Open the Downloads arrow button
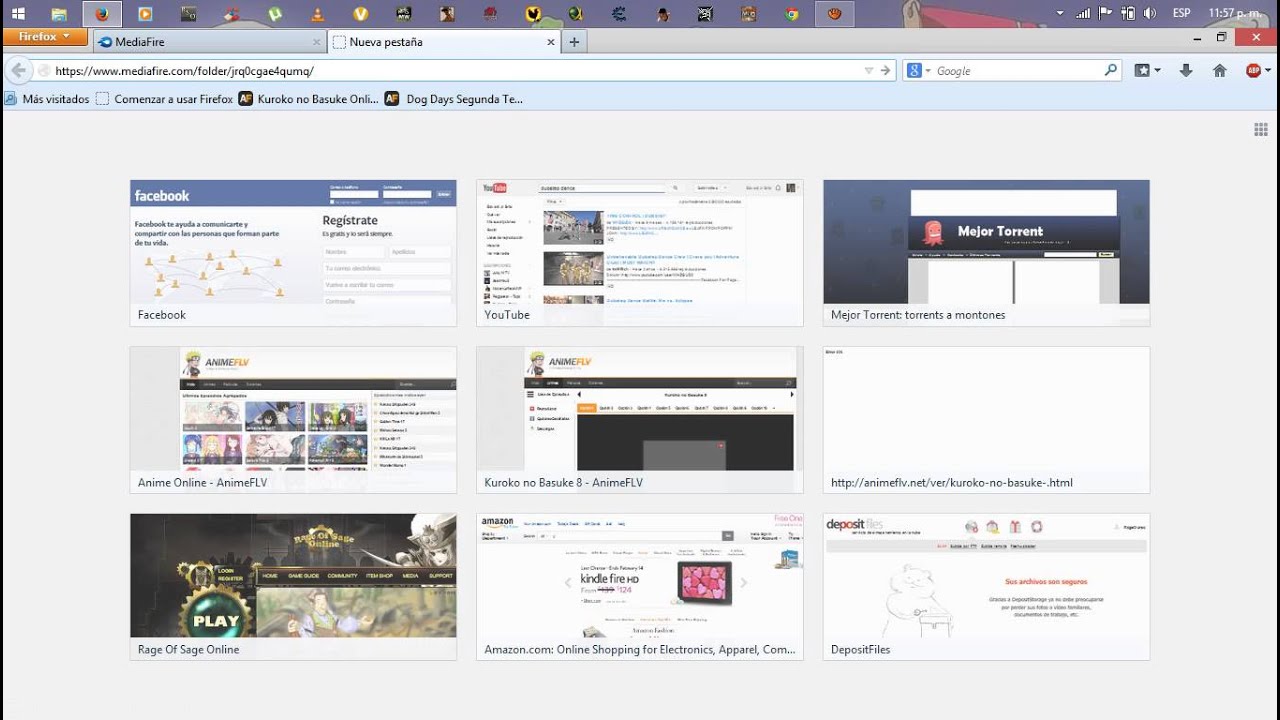1280x720 pixels. coord(1186,71)
